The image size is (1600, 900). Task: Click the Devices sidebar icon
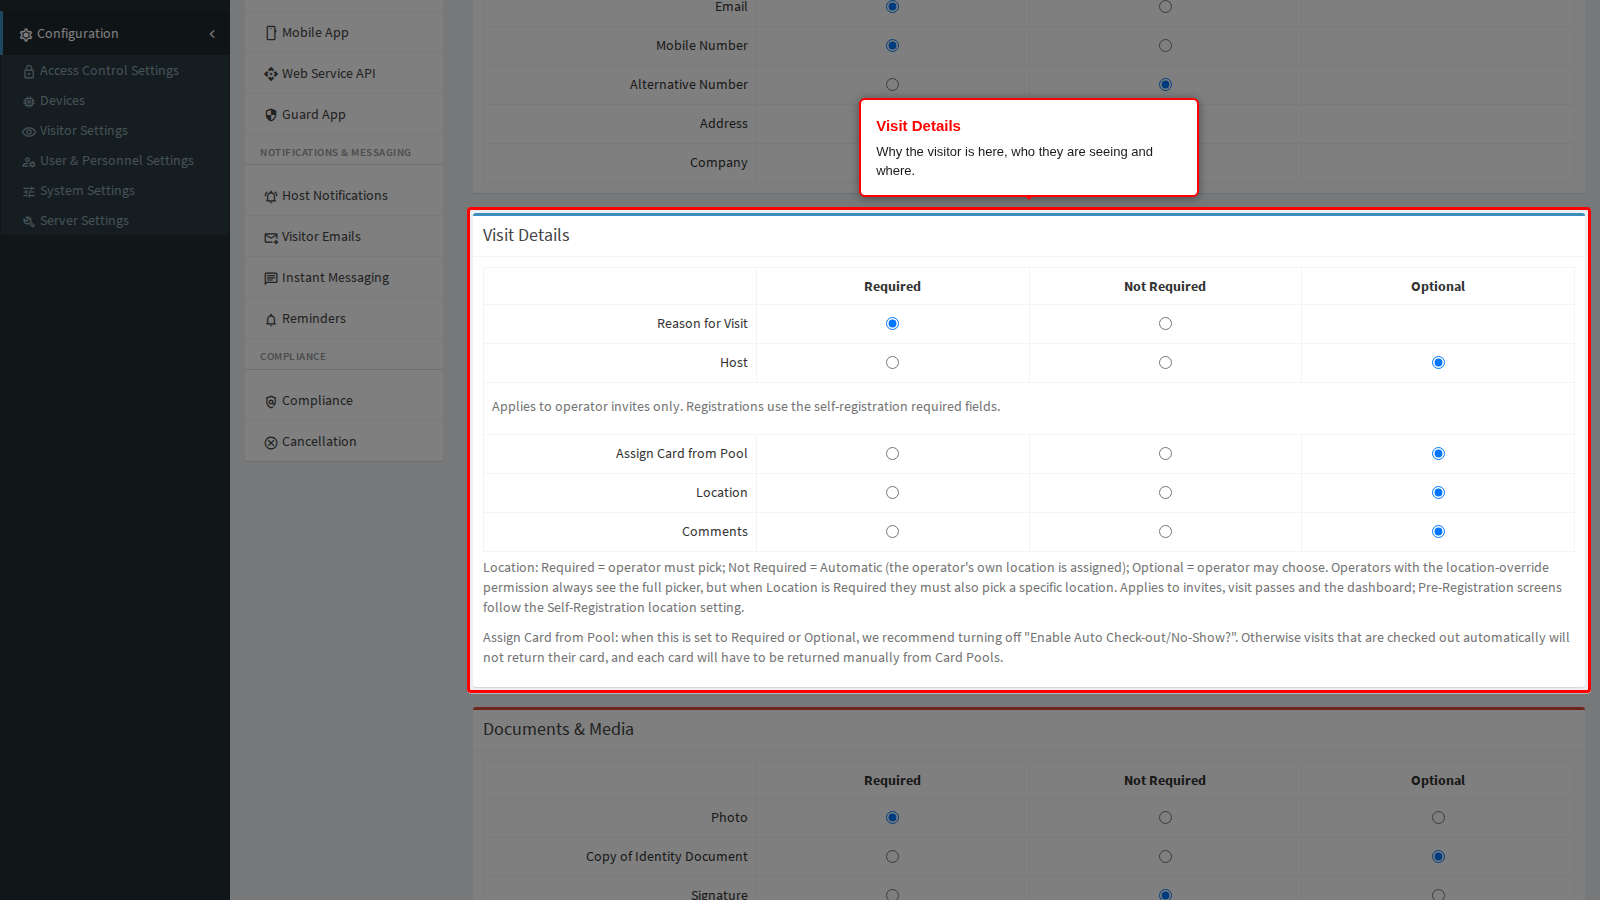(29, 101)
